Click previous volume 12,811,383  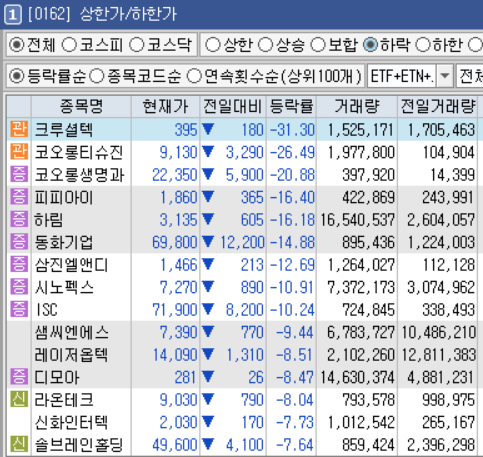(x=438, y=355)
